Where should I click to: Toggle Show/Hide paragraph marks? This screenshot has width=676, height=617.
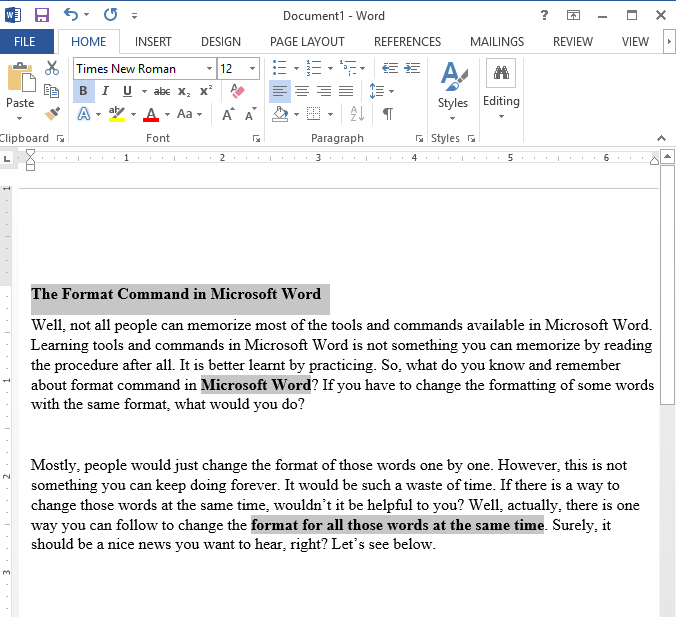388,114
